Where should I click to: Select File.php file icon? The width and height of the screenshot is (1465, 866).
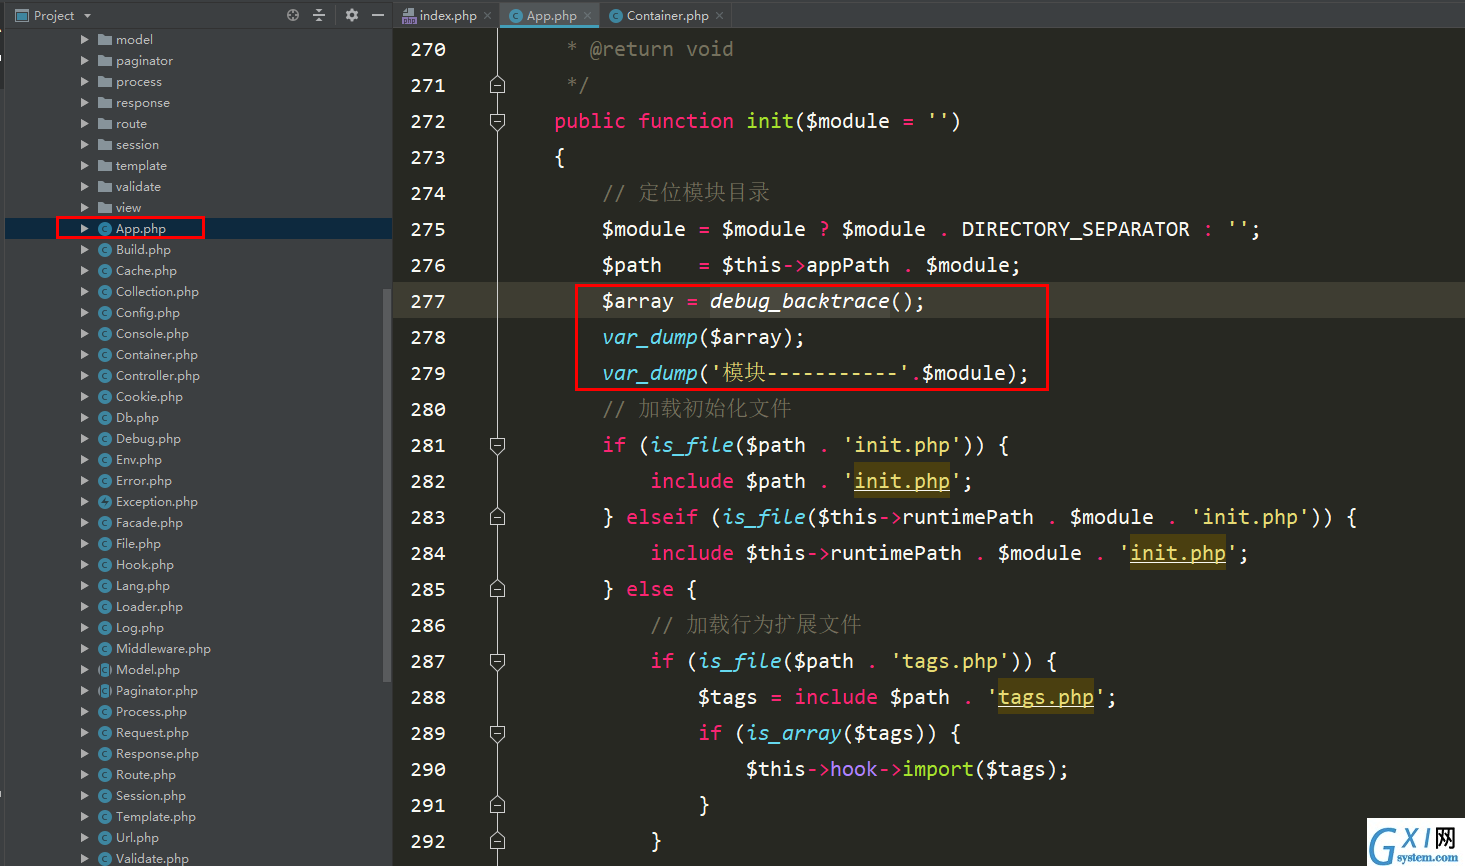(105, 544)
